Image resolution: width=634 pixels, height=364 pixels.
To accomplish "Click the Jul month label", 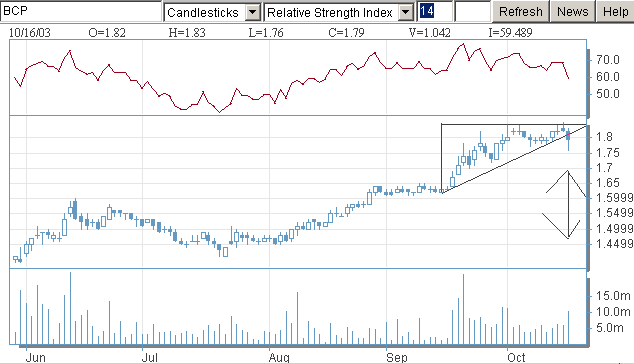I will pyautogui.click(x=149, y=358).
